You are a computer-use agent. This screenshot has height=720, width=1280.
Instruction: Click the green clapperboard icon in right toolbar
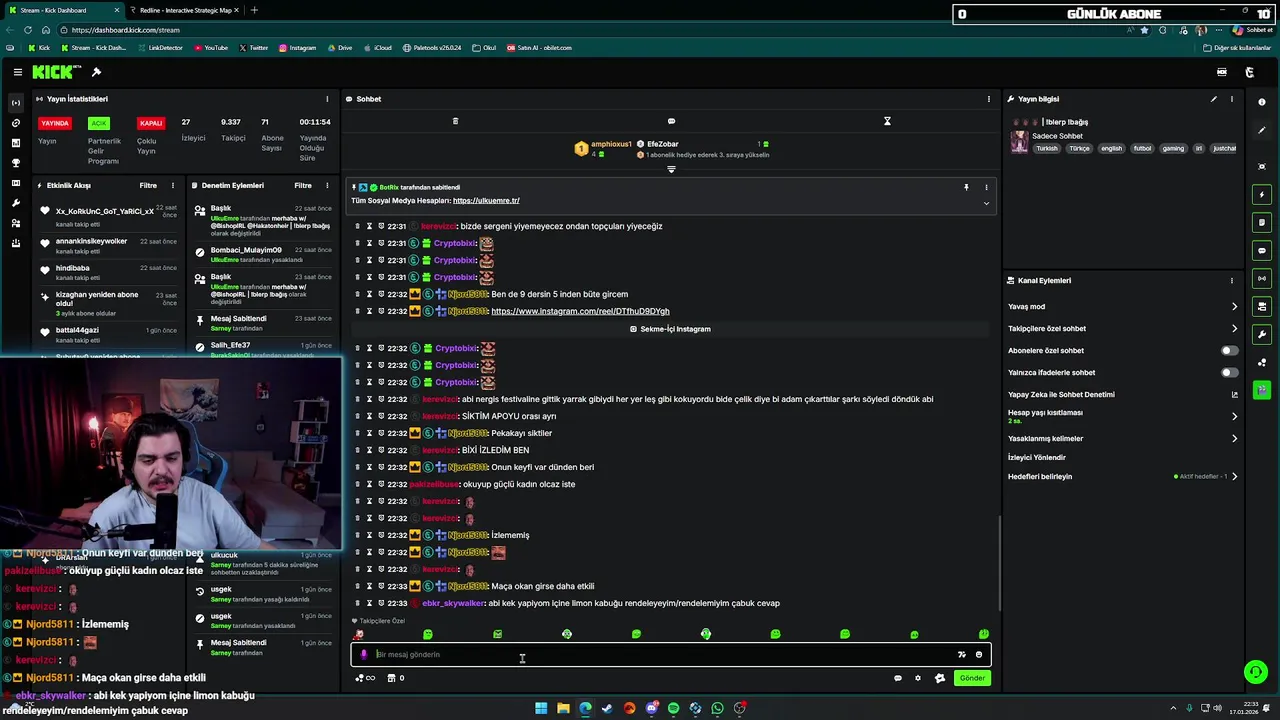tap(1262, 390)
